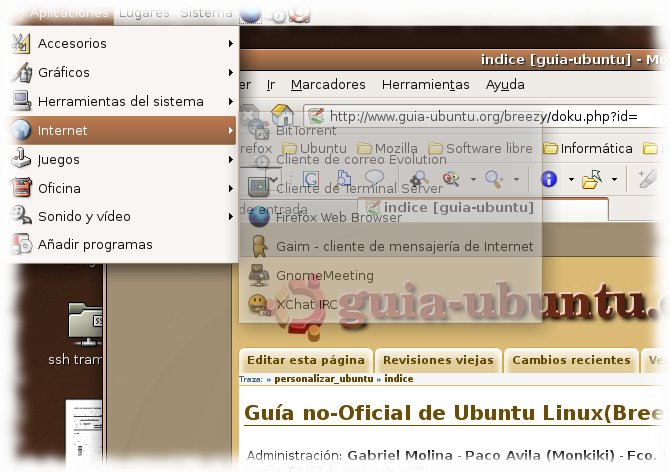Select Añadir programas in Applications menu
The width and height of the screenshot is (670, 472).
coord(95,245)
